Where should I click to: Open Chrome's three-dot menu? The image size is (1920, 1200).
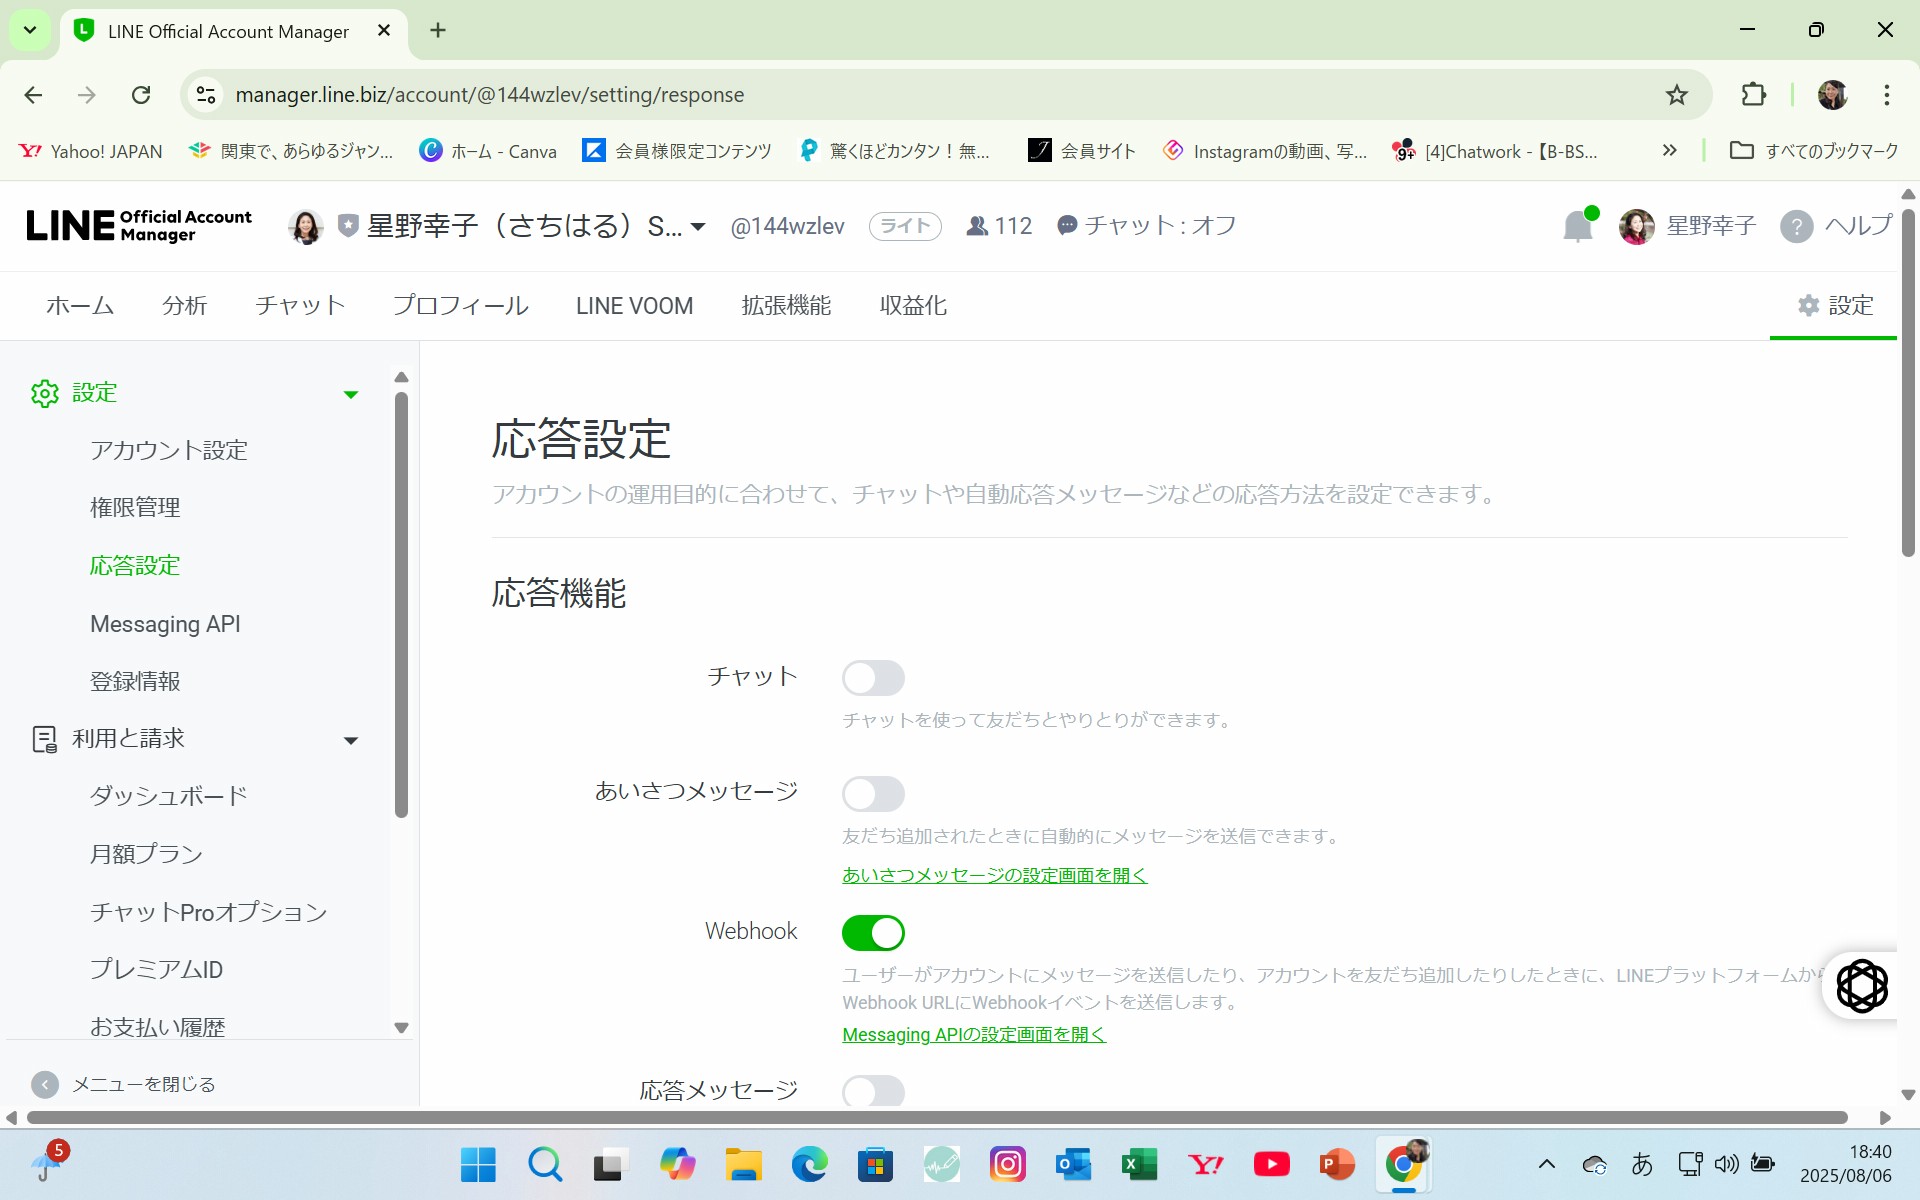(x=1887, y=95)
